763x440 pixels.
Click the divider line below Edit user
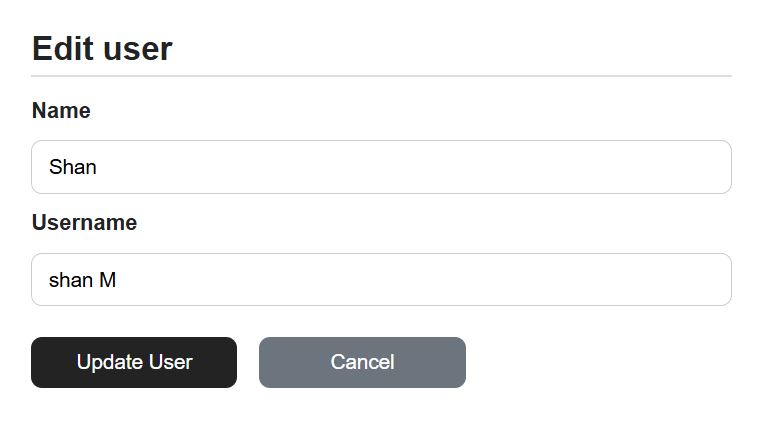point(381,76)
